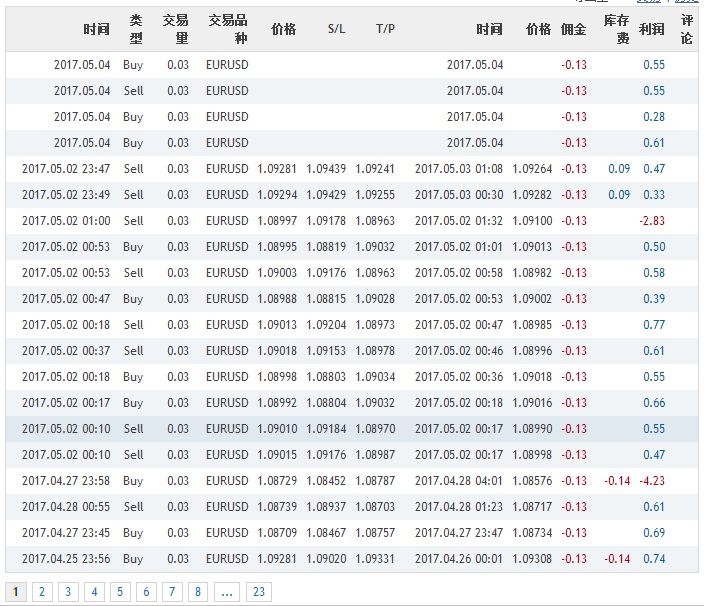Jump to page 6
Screen dimensions: 704x606
point(146,592)
